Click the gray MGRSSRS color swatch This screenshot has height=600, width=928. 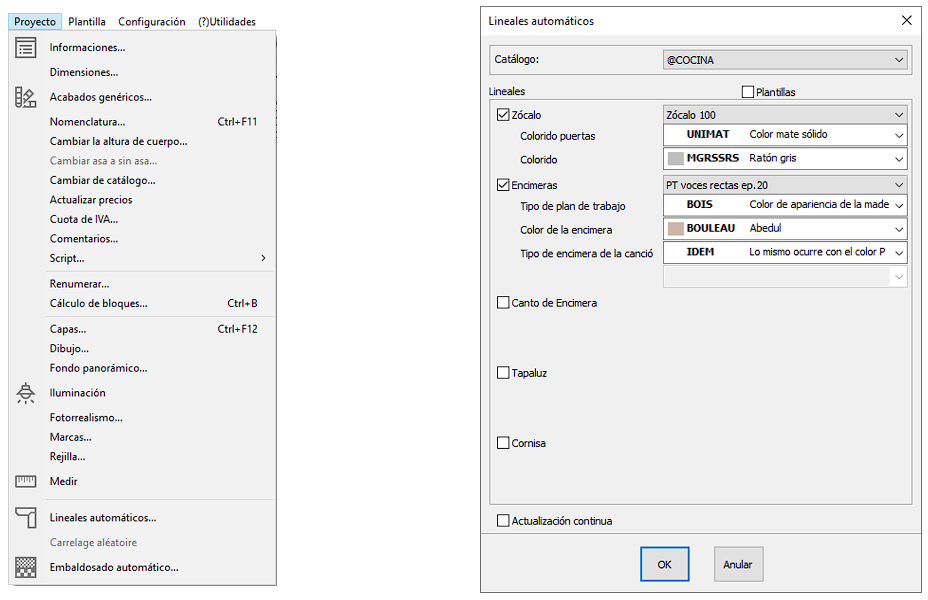pyautogui.click(x=676, y=158)
